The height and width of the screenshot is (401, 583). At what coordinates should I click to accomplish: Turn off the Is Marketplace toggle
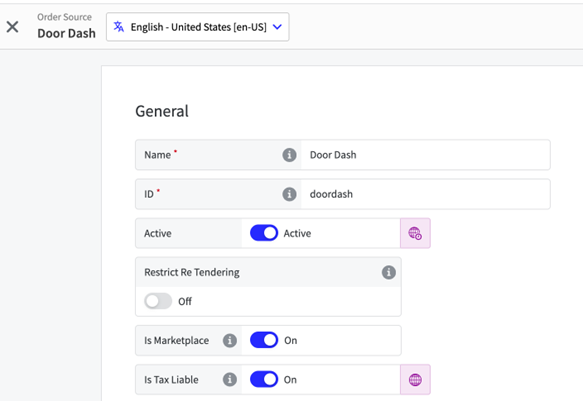264,340
